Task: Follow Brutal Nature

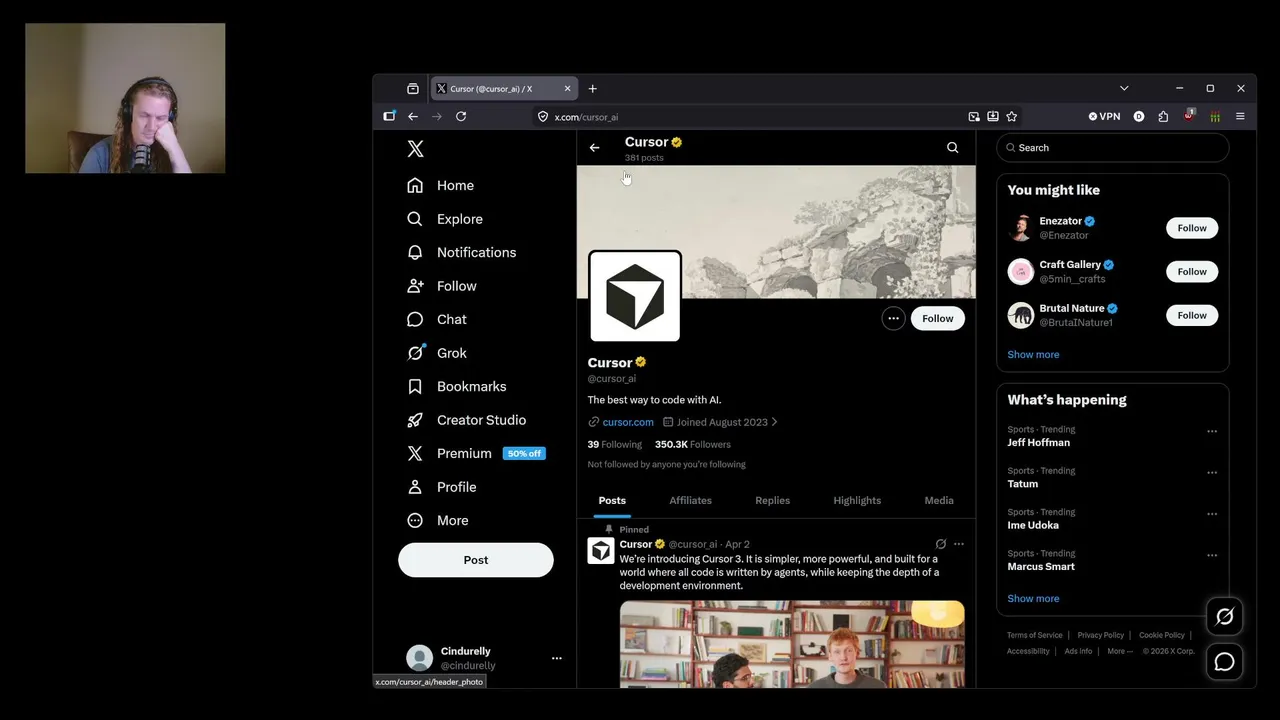Action: pyautogui.click(x=1192, y=315)
